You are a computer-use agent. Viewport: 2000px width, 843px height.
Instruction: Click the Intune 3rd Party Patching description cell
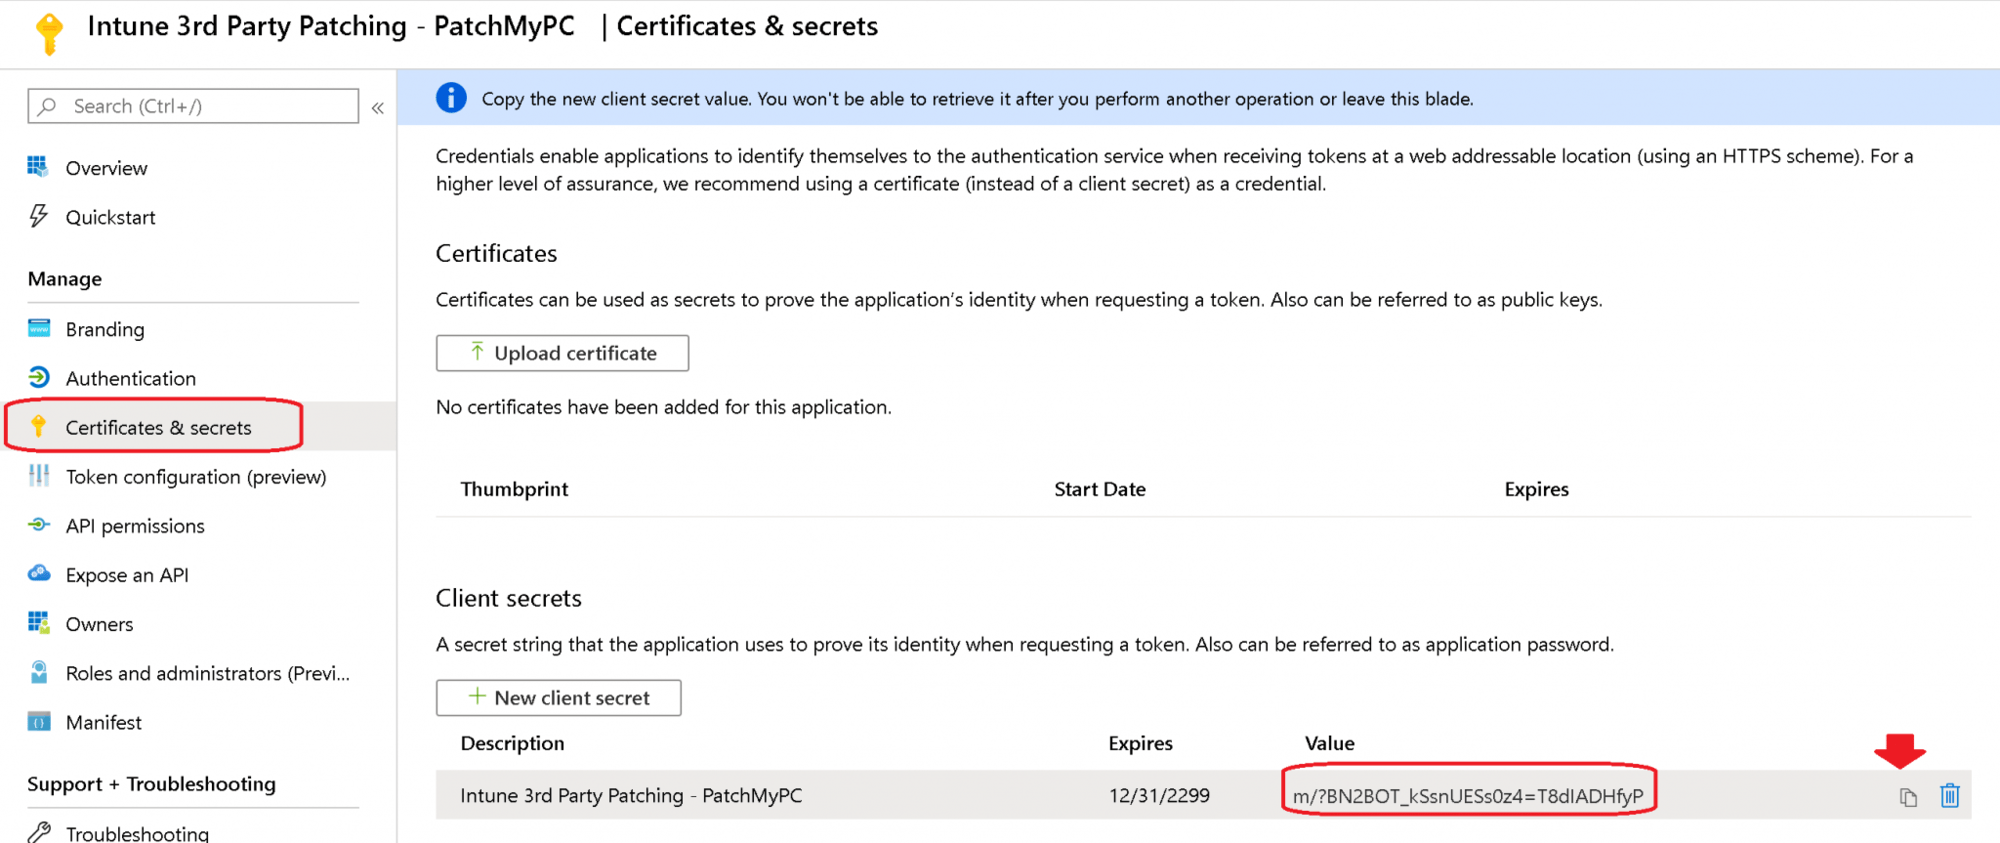631,795
